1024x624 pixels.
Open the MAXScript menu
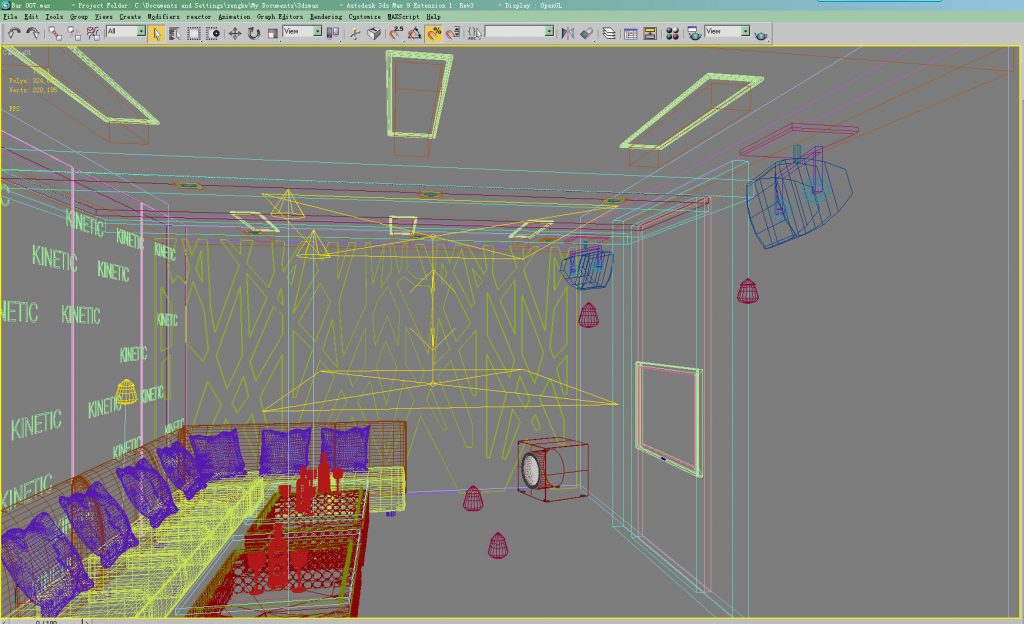[401, 17]
